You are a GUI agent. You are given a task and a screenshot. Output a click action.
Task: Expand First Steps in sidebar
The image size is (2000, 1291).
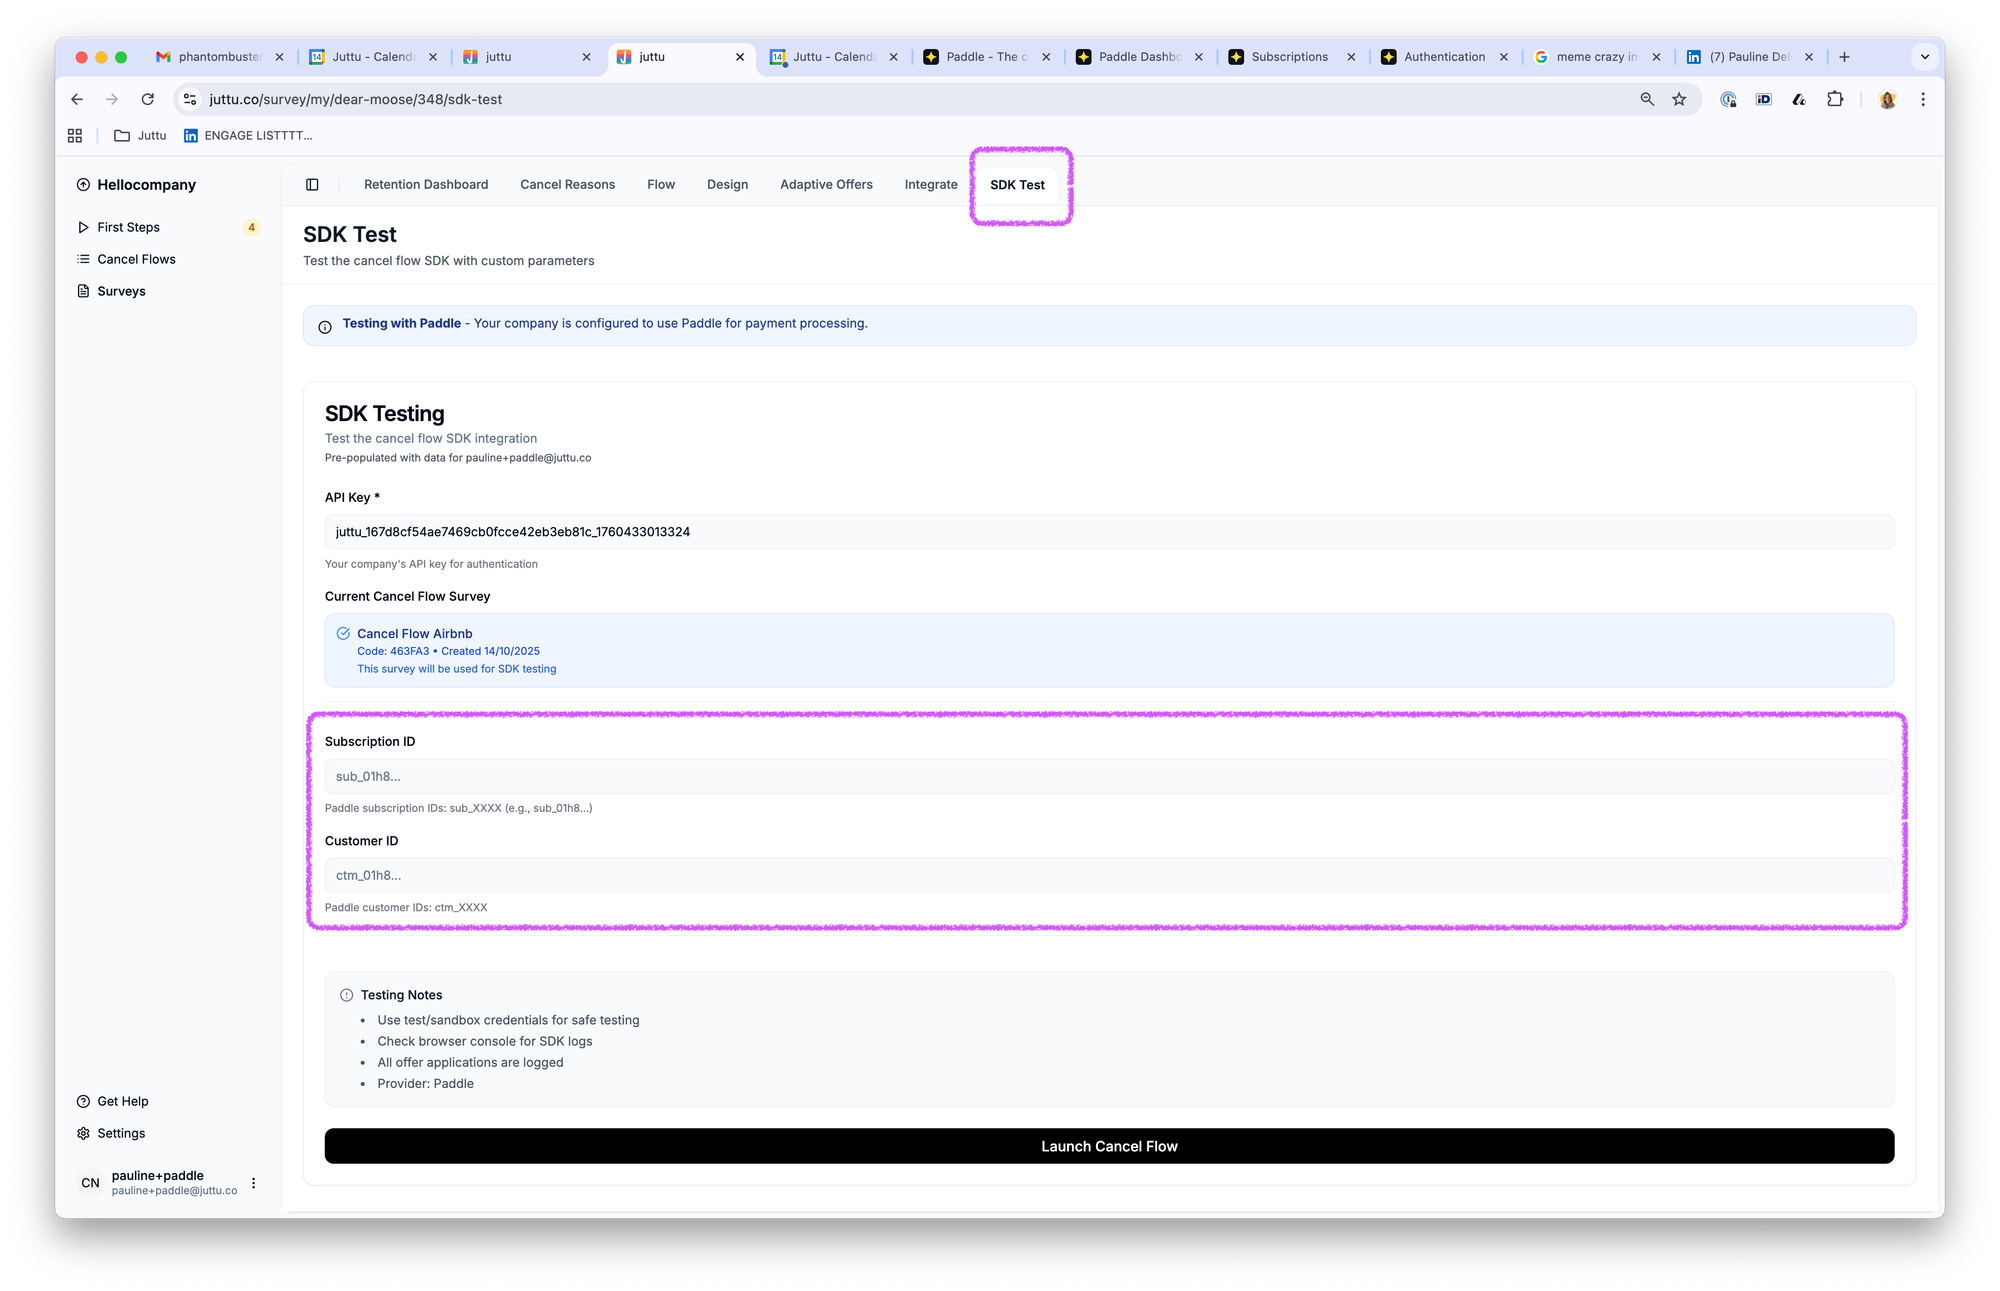pos(128,227)
